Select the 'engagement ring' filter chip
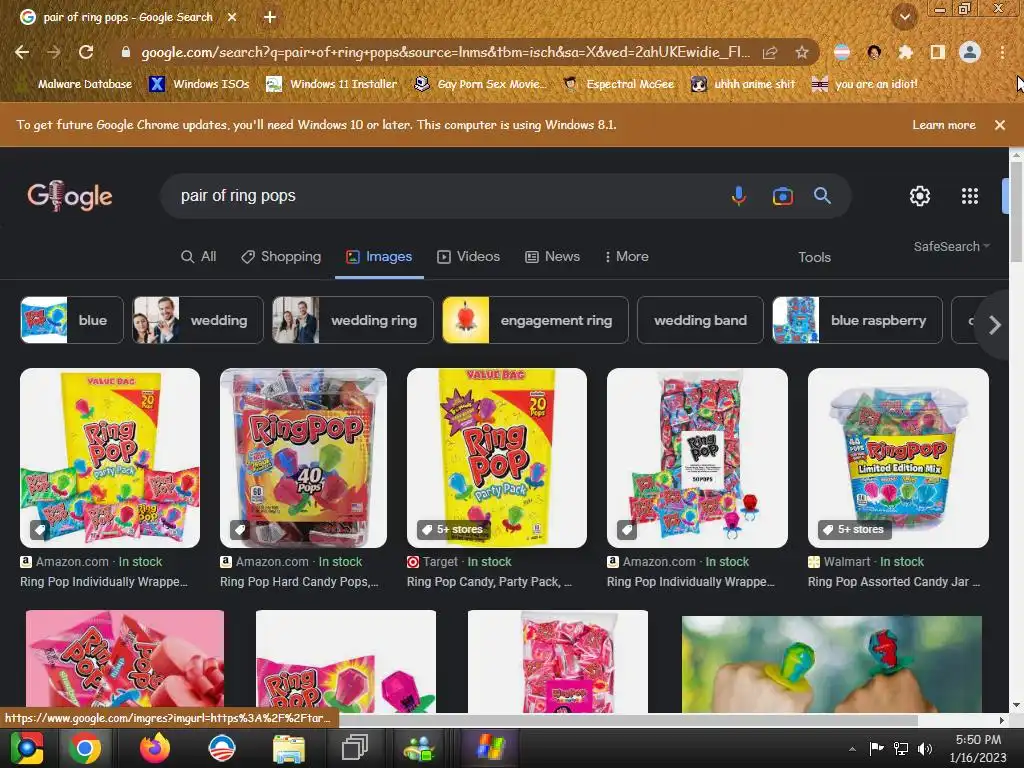Screen dimensions: 1024x768 point(536,320)
